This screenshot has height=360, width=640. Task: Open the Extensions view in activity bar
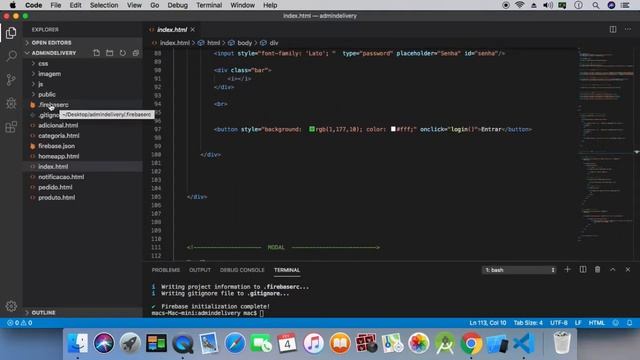click(11, 127)
